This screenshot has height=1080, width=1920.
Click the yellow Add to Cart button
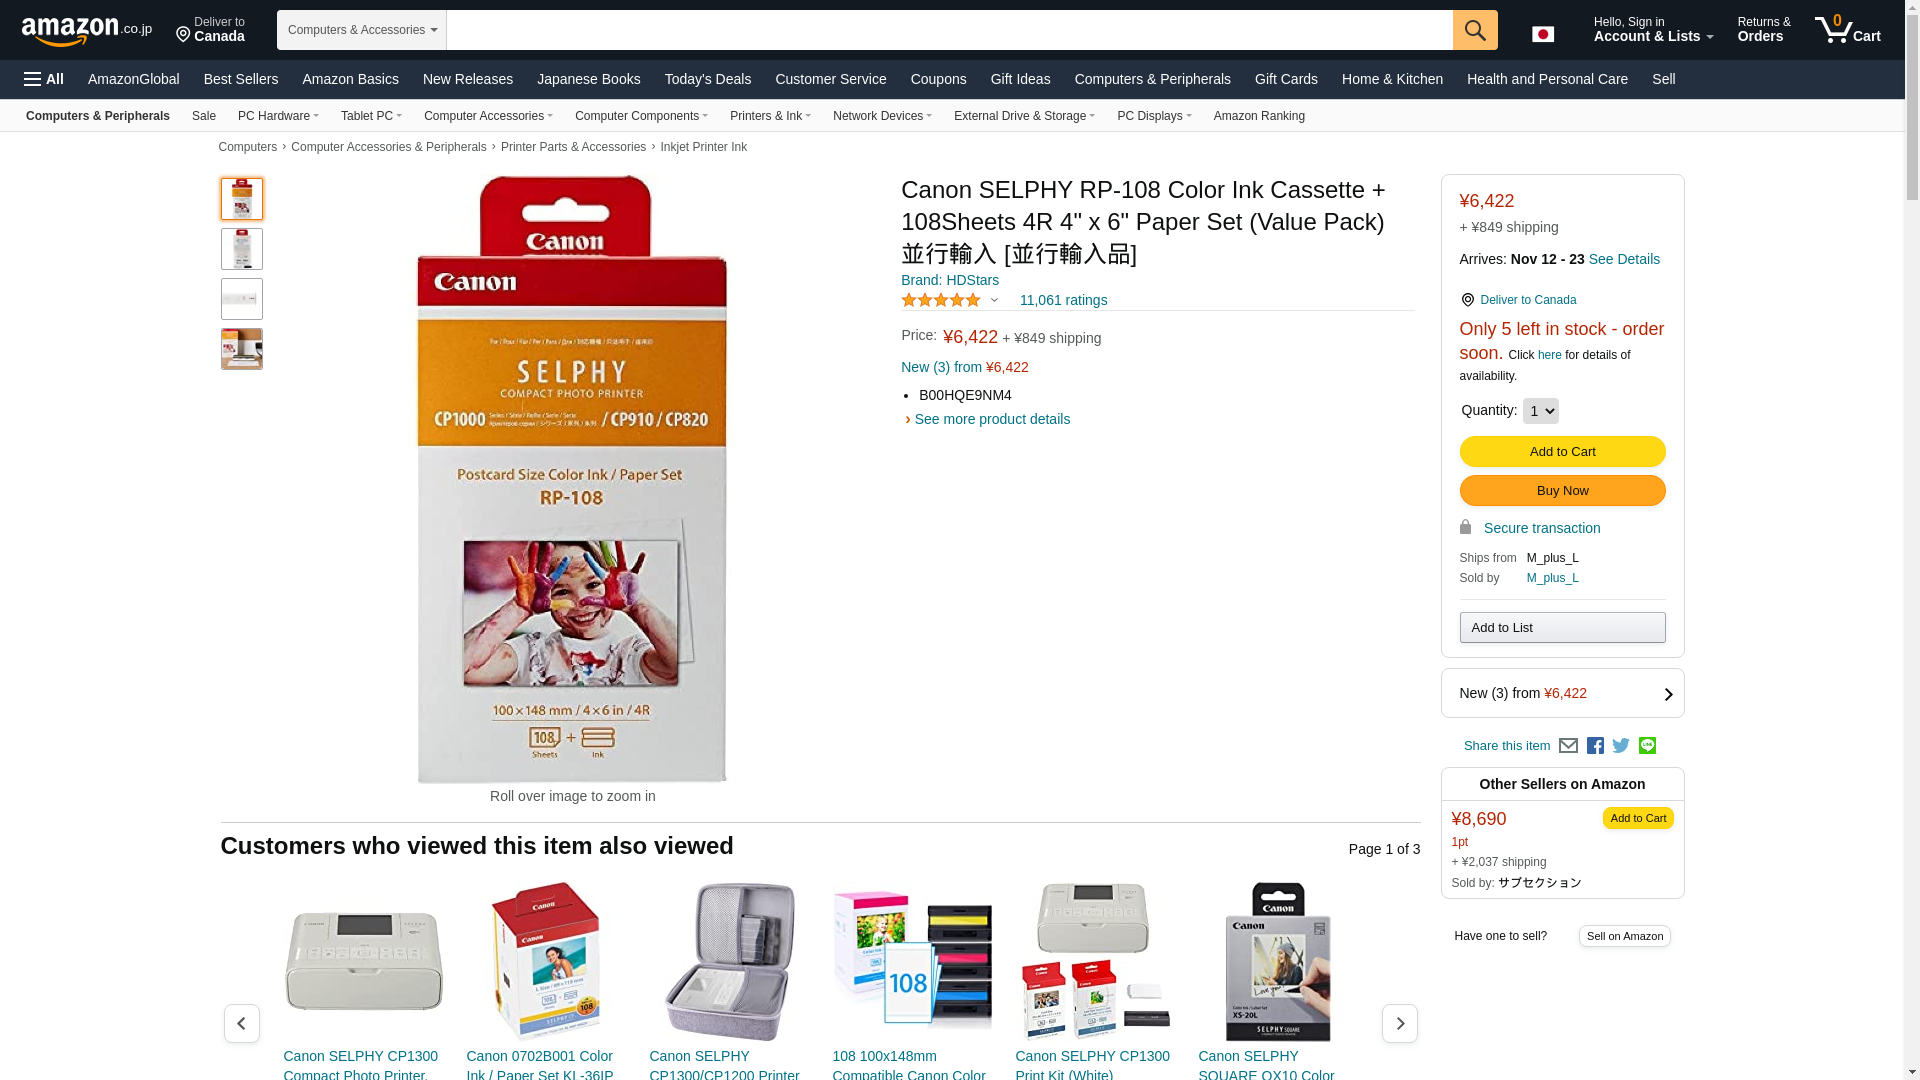click(x=1562, y=452)
